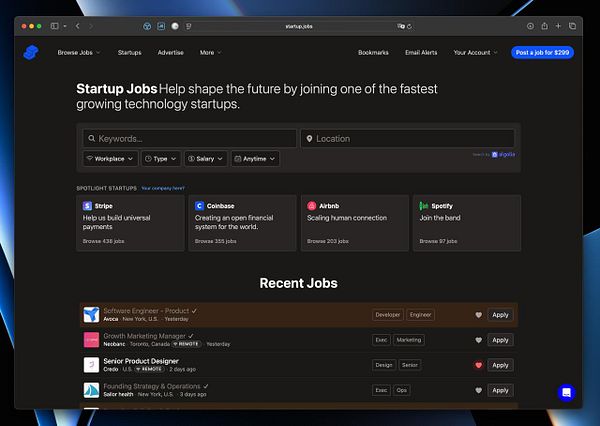Open the Senior Product Designer job title
600x426 pixels.
click(141, 361)
